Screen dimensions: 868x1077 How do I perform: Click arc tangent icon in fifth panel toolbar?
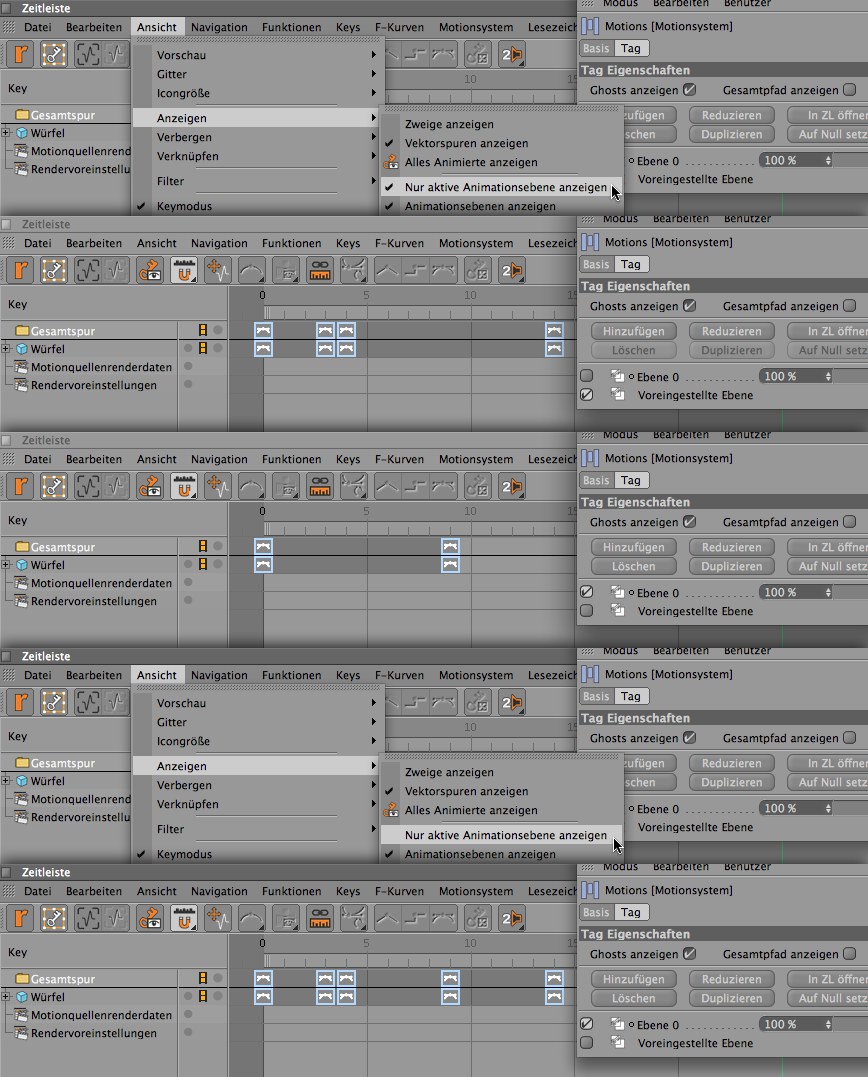(x=251, y=919)
